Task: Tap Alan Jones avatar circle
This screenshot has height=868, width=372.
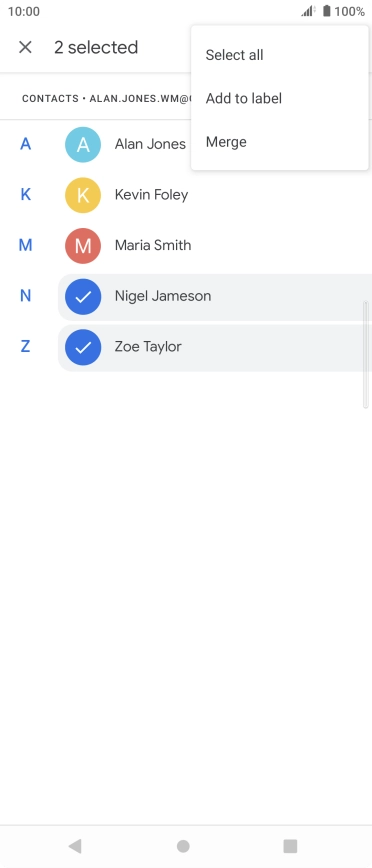Action: pyautogui.click(x=83, y=144)
